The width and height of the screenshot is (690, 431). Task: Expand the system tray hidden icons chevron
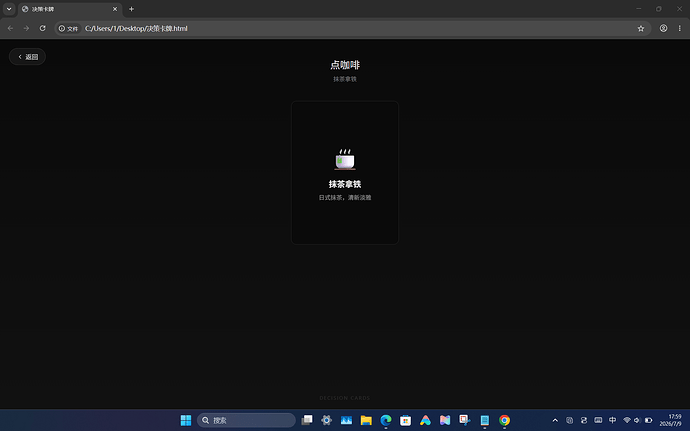click(x=555, y=420)
